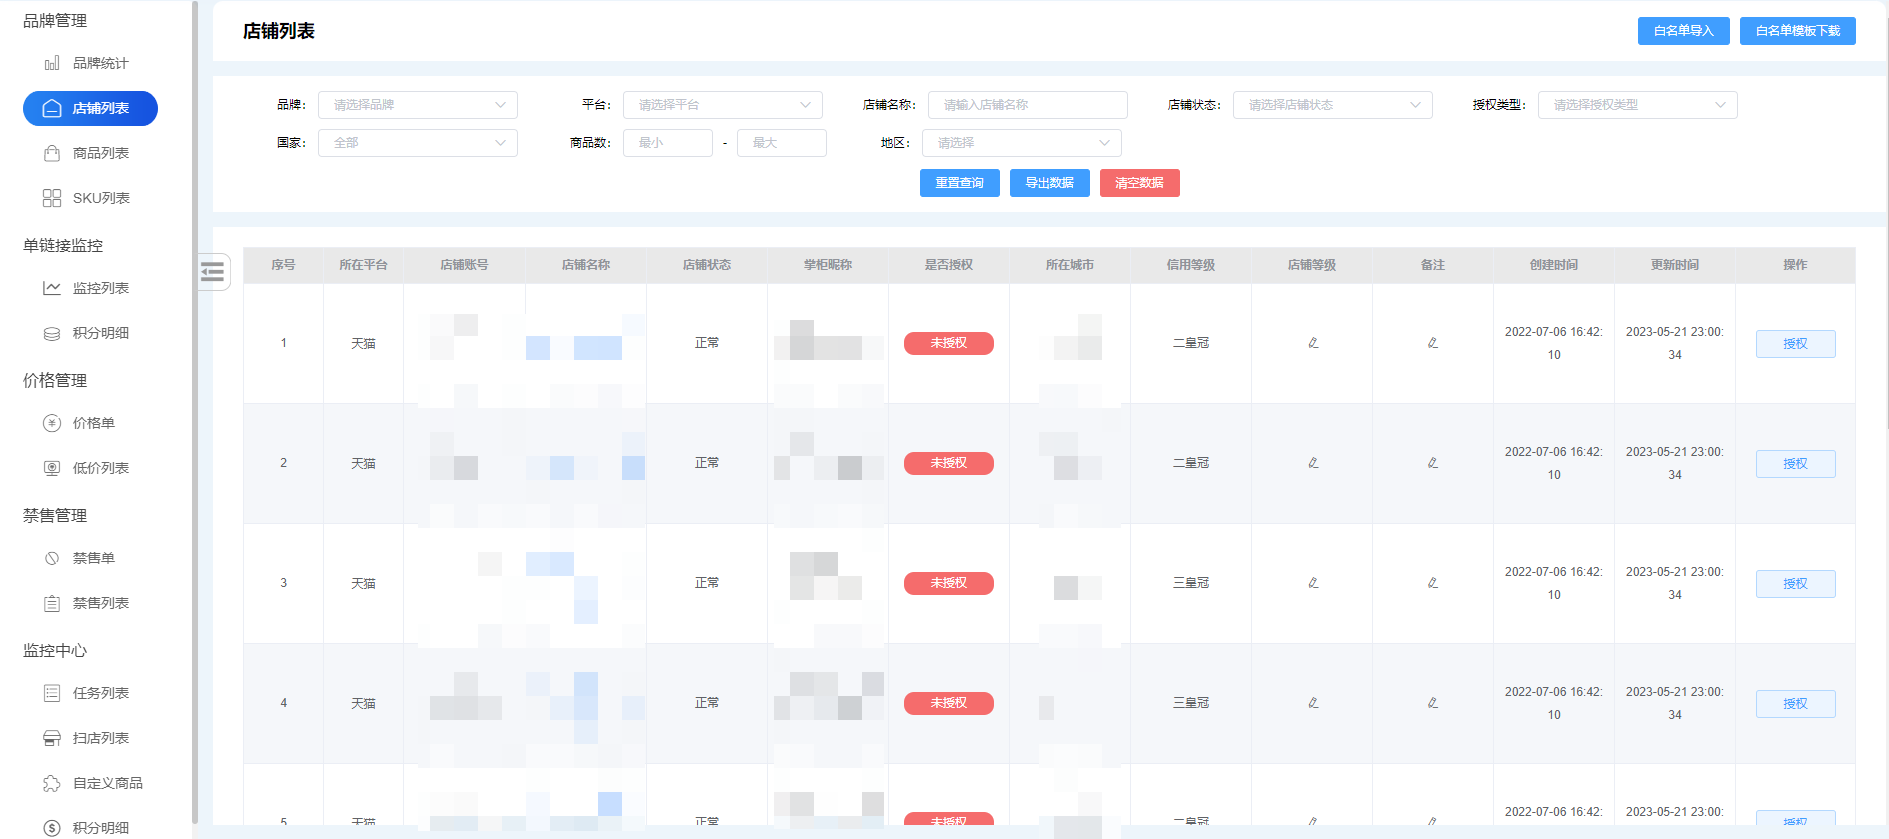Edit 店铺等级 pencil icon in row 3
Viewport: 1889px width, 839px height.
tap(1313, 583)
